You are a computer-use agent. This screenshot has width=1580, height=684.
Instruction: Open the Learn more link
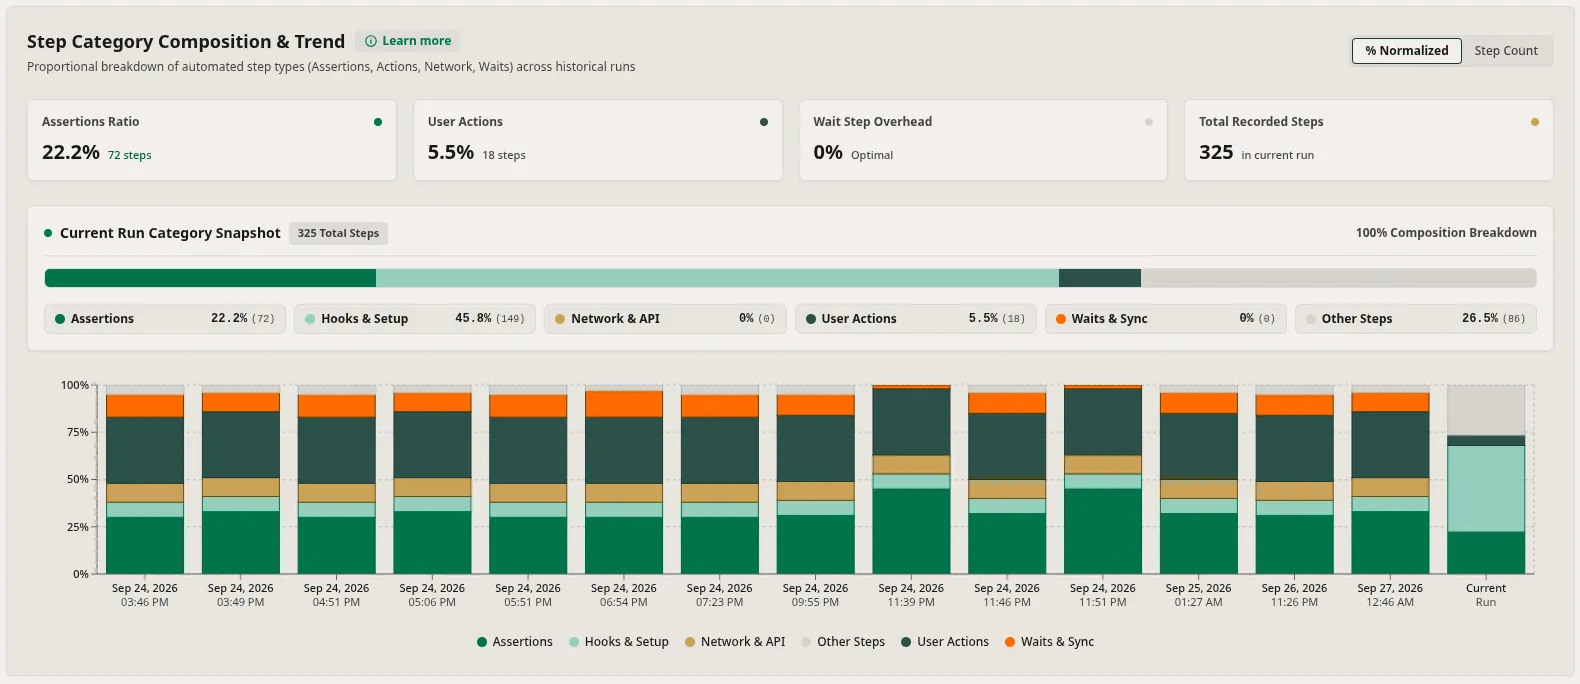tap(408, 41)
